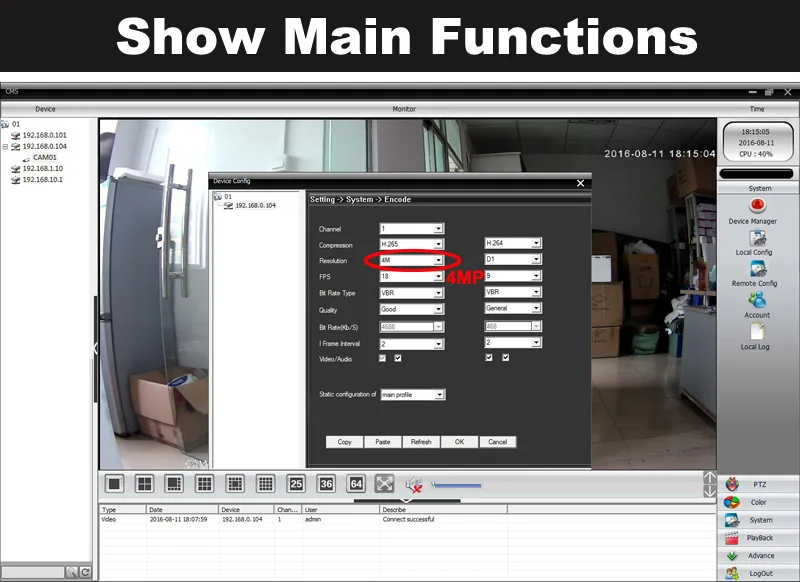This screenshot has width=800, height=582.
Task: Select single-view layout button
Action: (x=114, y=484)
